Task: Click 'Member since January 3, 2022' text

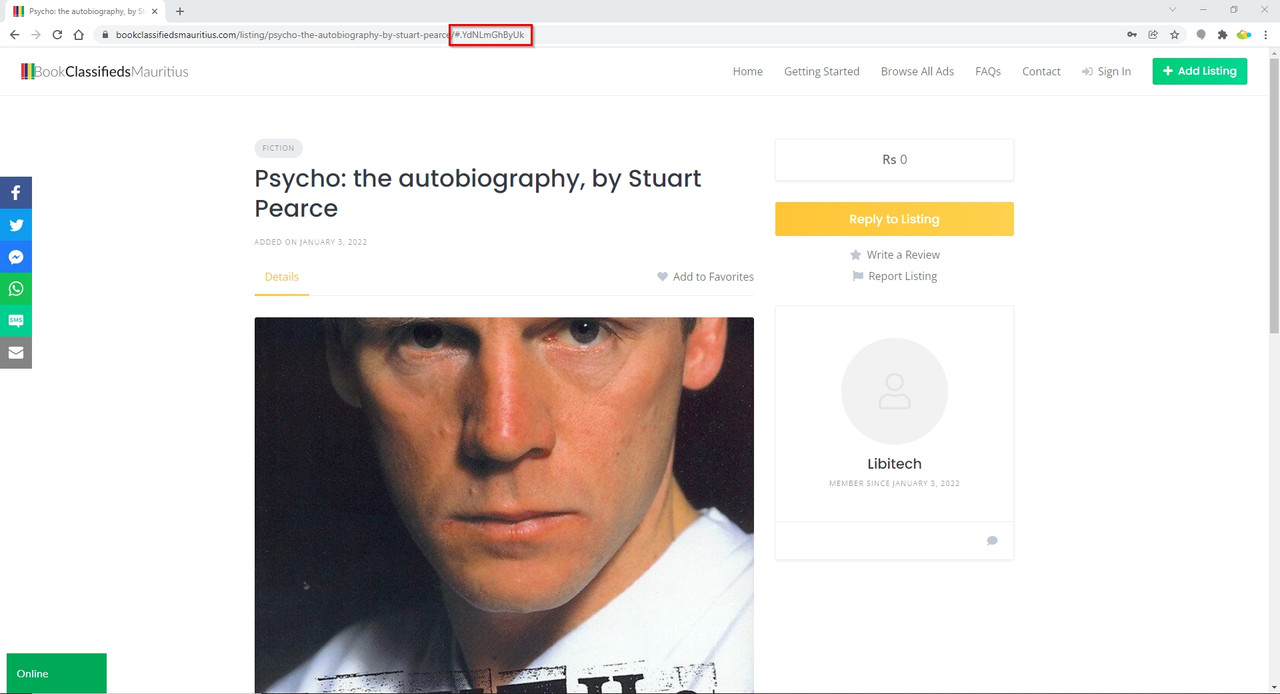Action: coord(894,484)
